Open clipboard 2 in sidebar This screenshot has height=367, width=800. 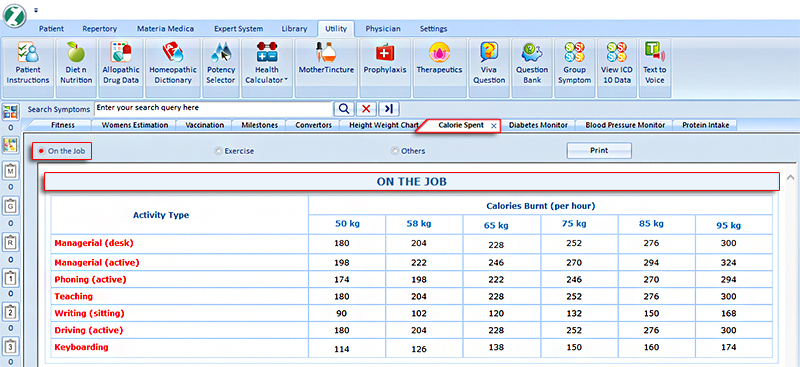tap(11, 313)
